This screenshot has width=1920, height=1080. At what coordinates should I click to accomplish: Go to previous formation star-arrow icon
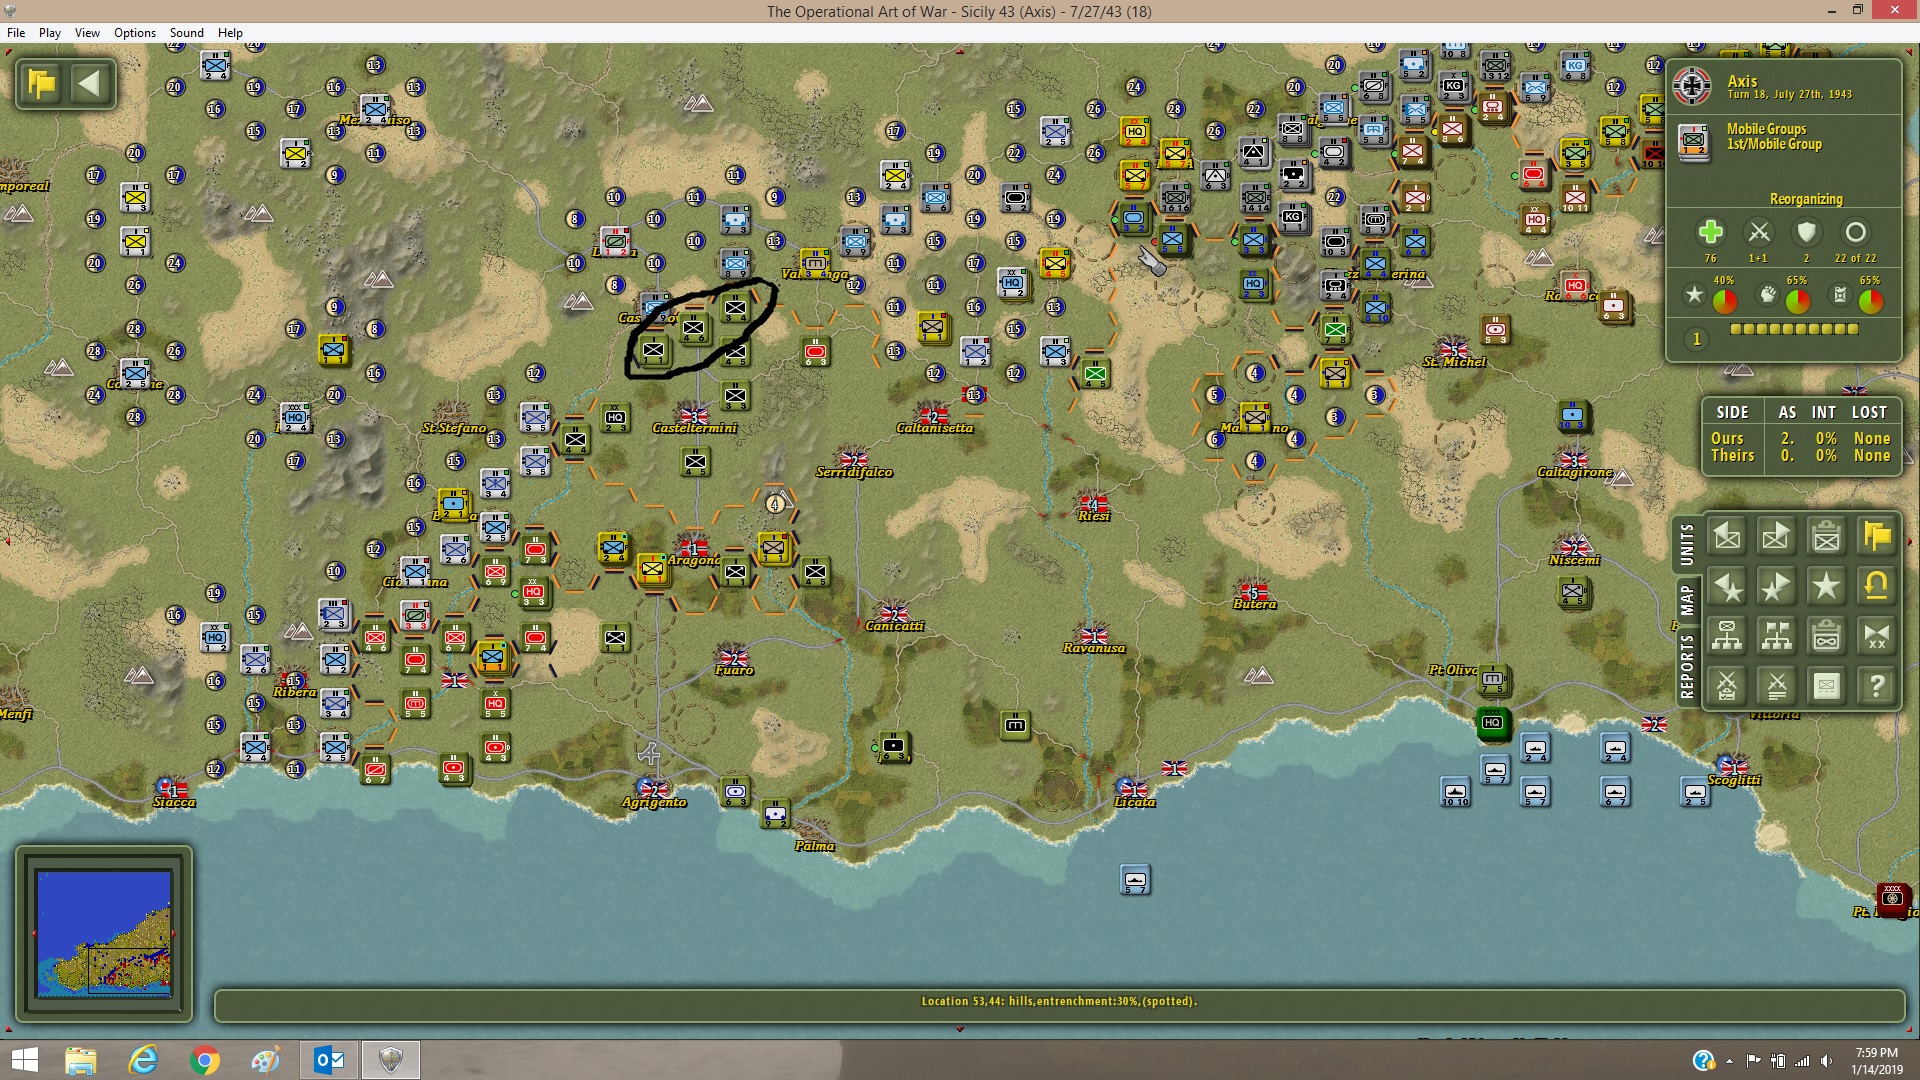[x=1727, y=586]
